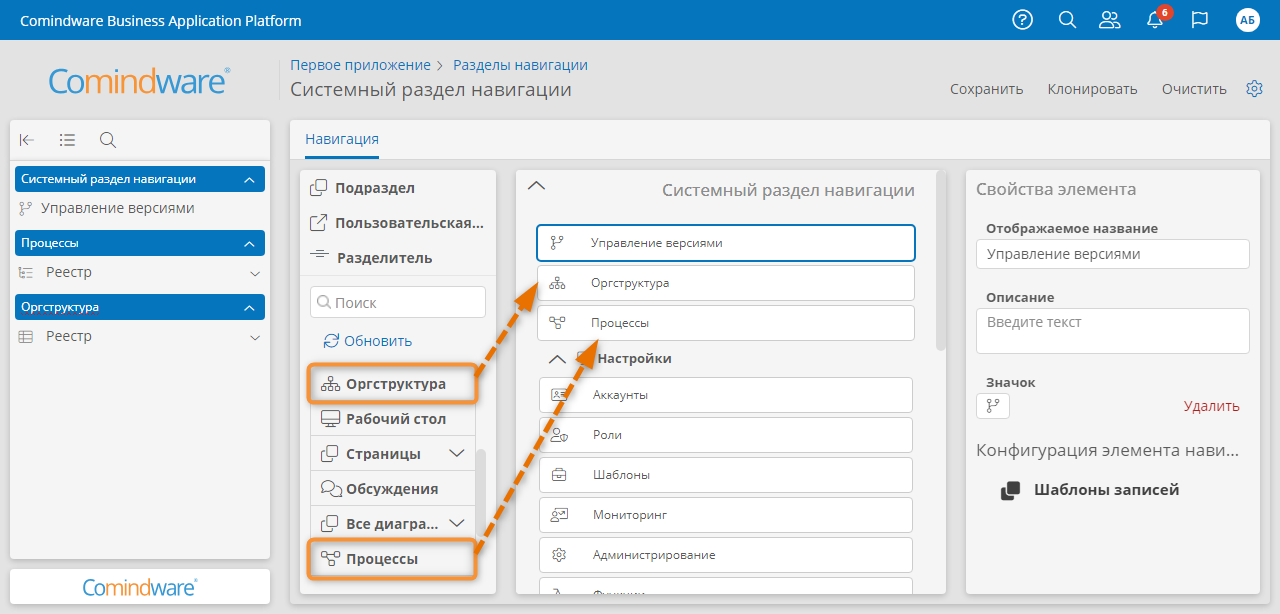
Task: Click the Сохранить button
Action: [x=986, y=89]
